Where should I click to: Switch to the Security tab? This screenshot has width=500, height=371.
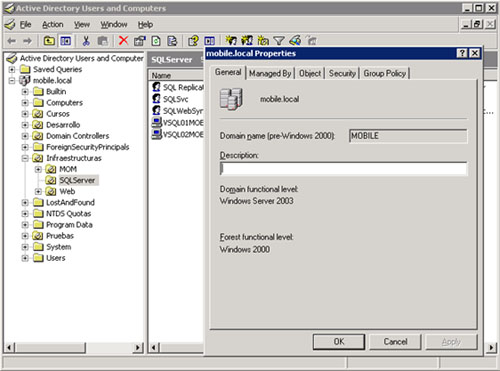point(342,73)
